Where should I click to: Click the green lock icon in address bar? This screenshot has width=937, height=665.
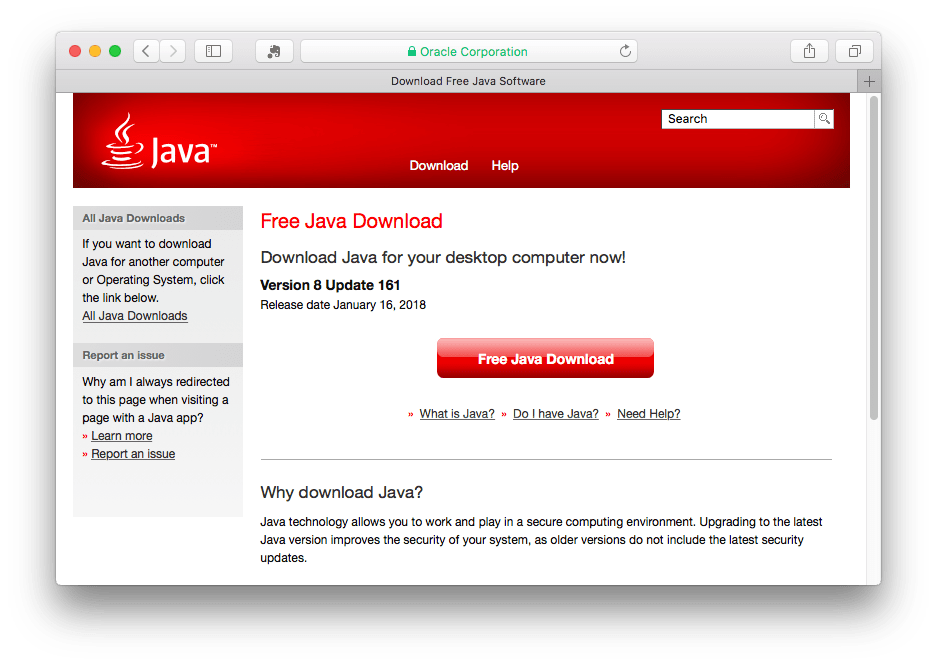tap(412, 51)
